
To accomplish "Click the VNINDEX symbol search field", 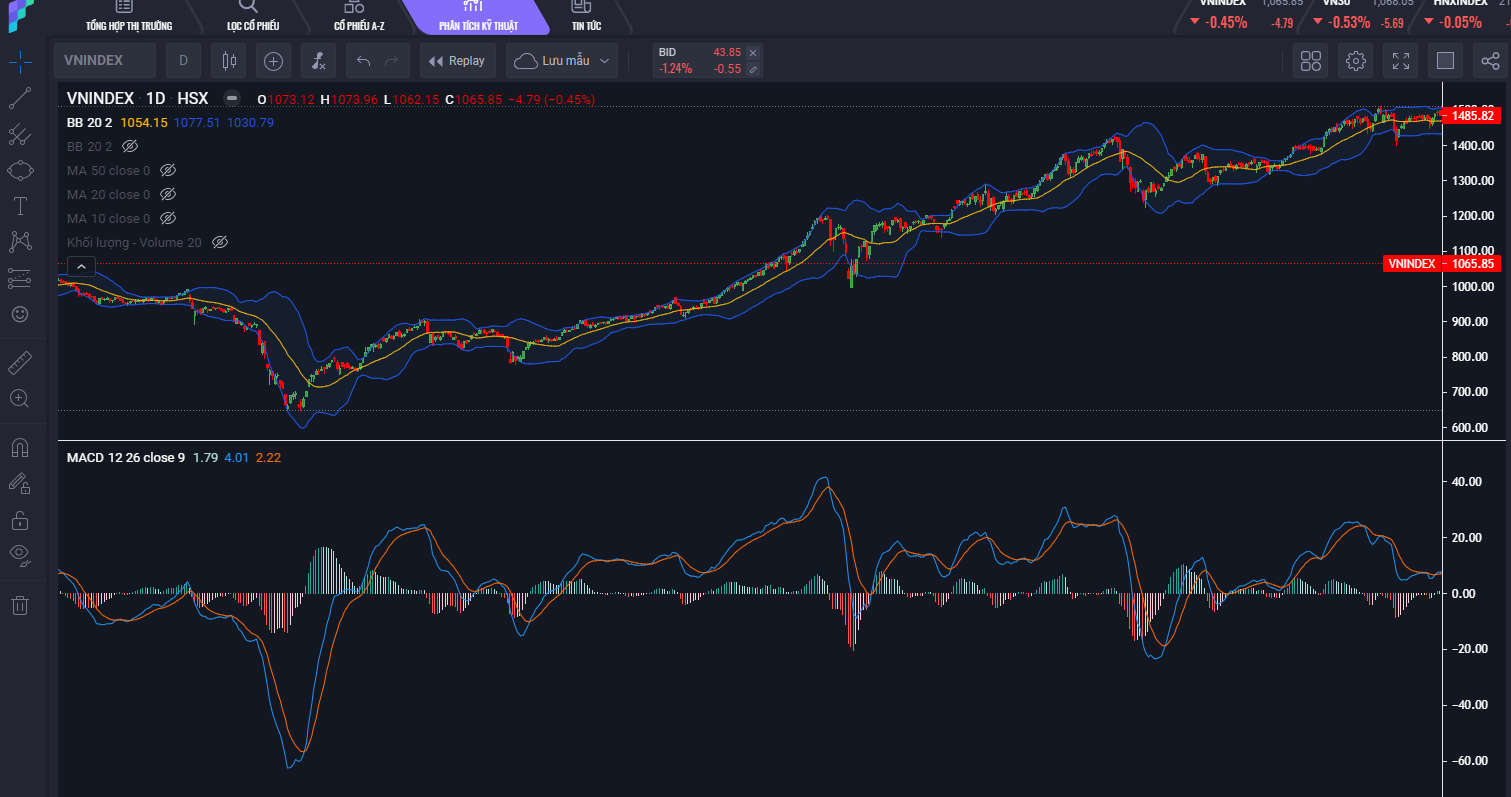I will pyautogui.click(x=105, y=61).
